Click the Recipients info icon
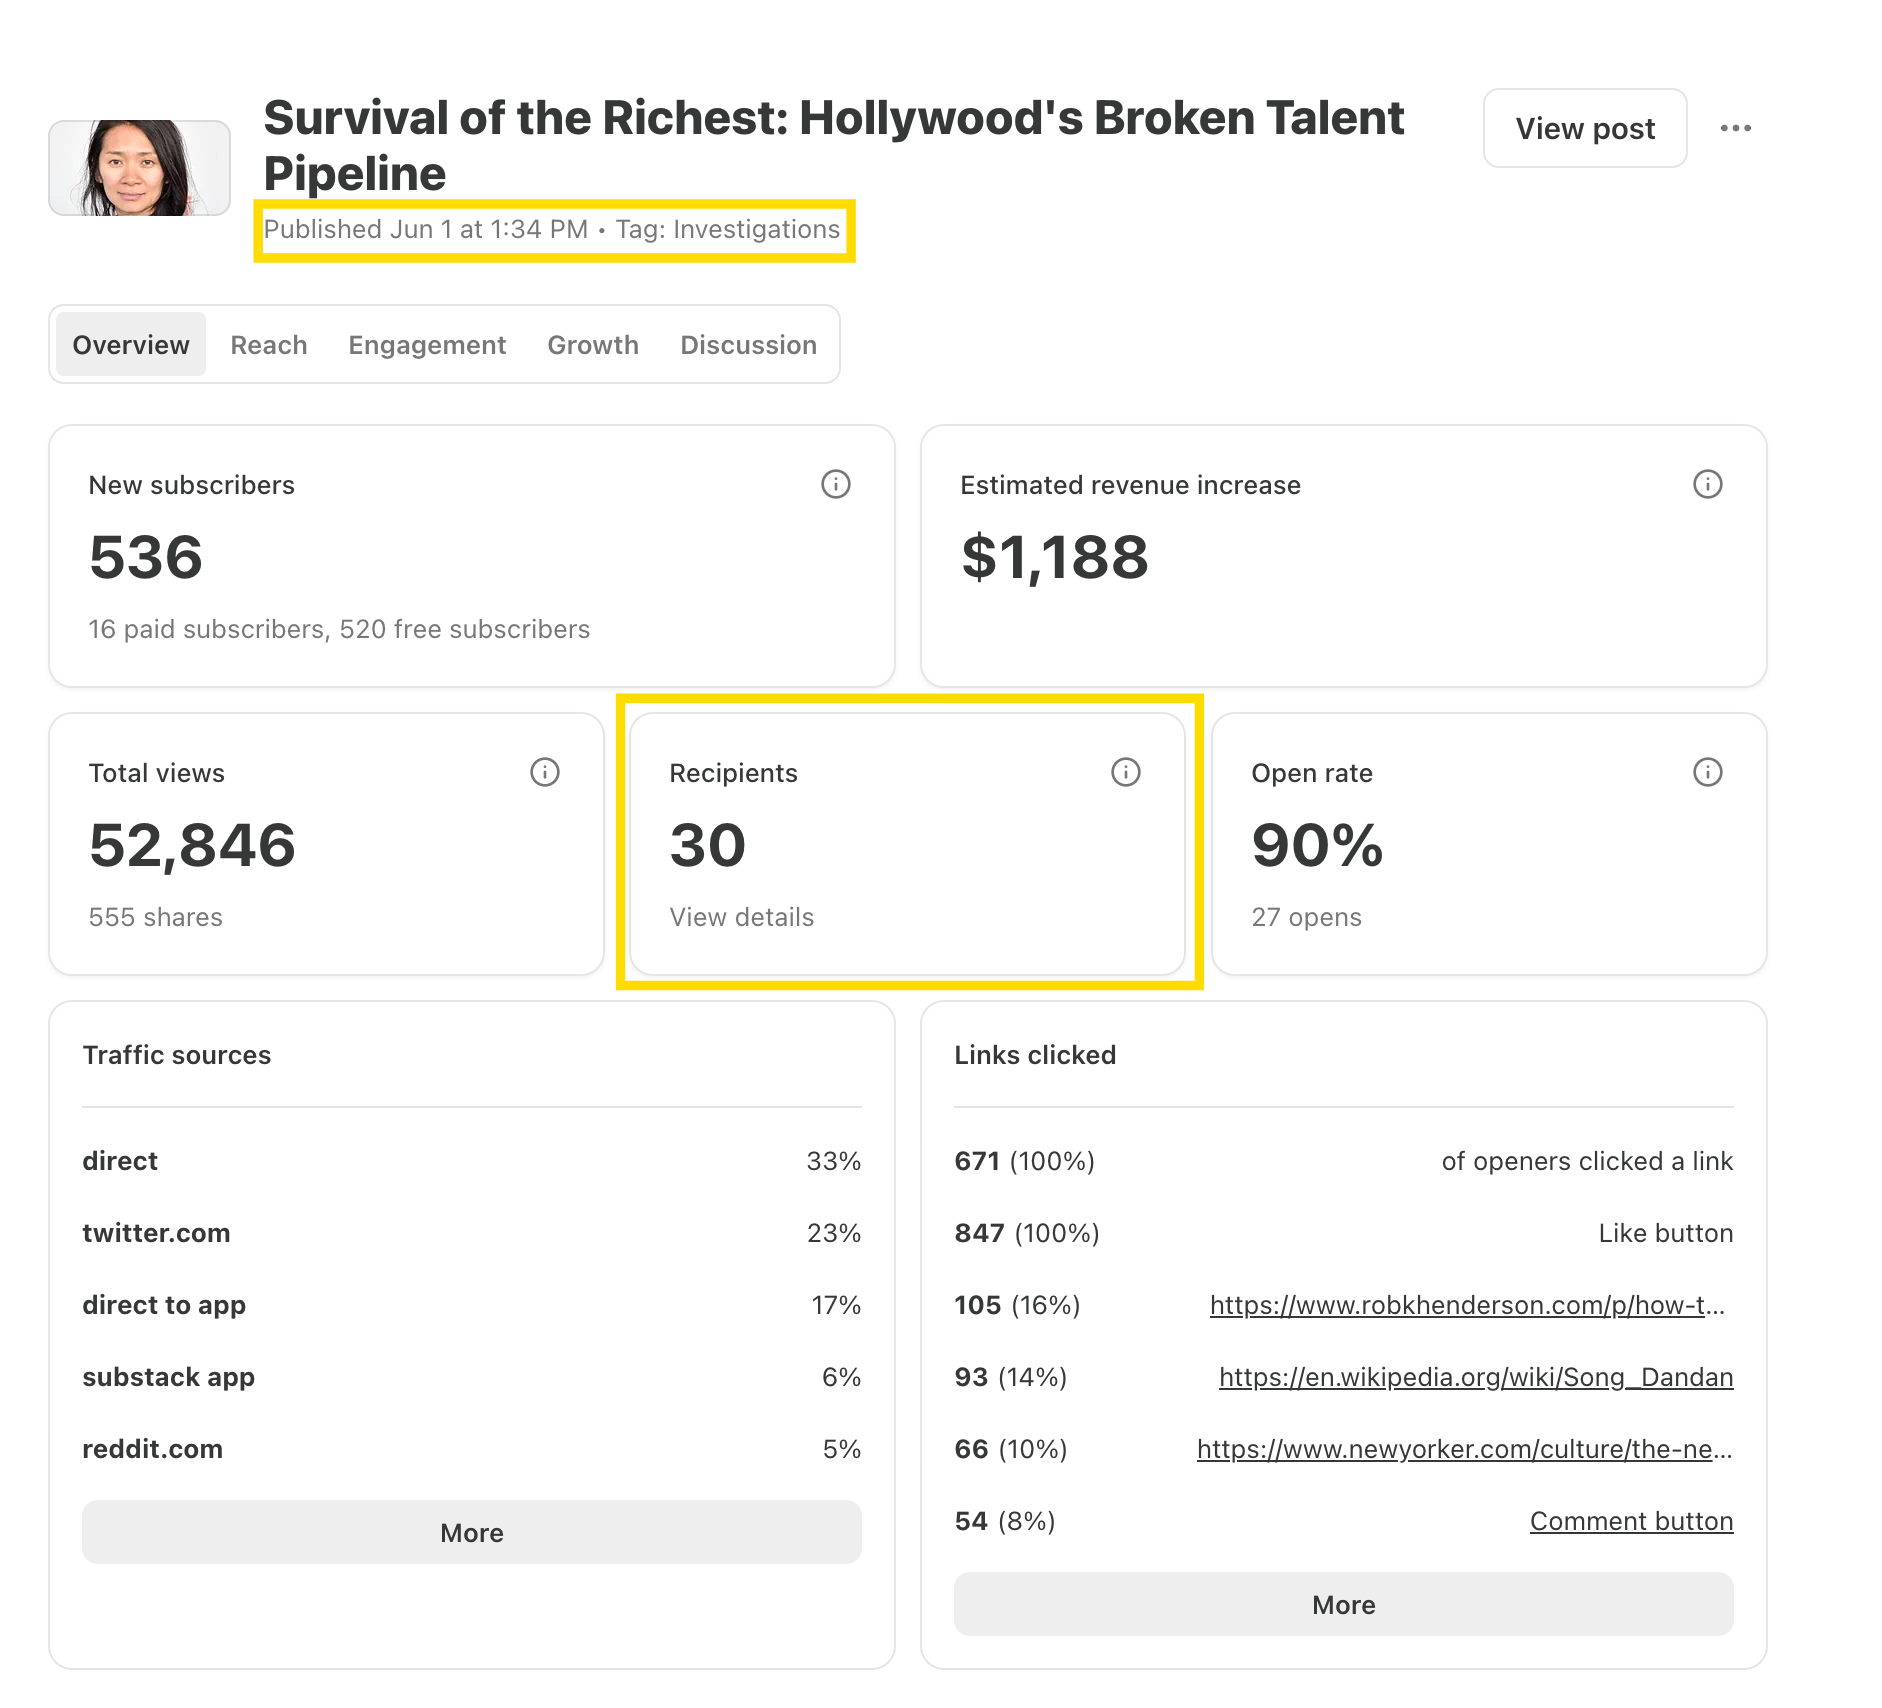The height and width of the screenshot is (1708, 1882). [1126, 772]
